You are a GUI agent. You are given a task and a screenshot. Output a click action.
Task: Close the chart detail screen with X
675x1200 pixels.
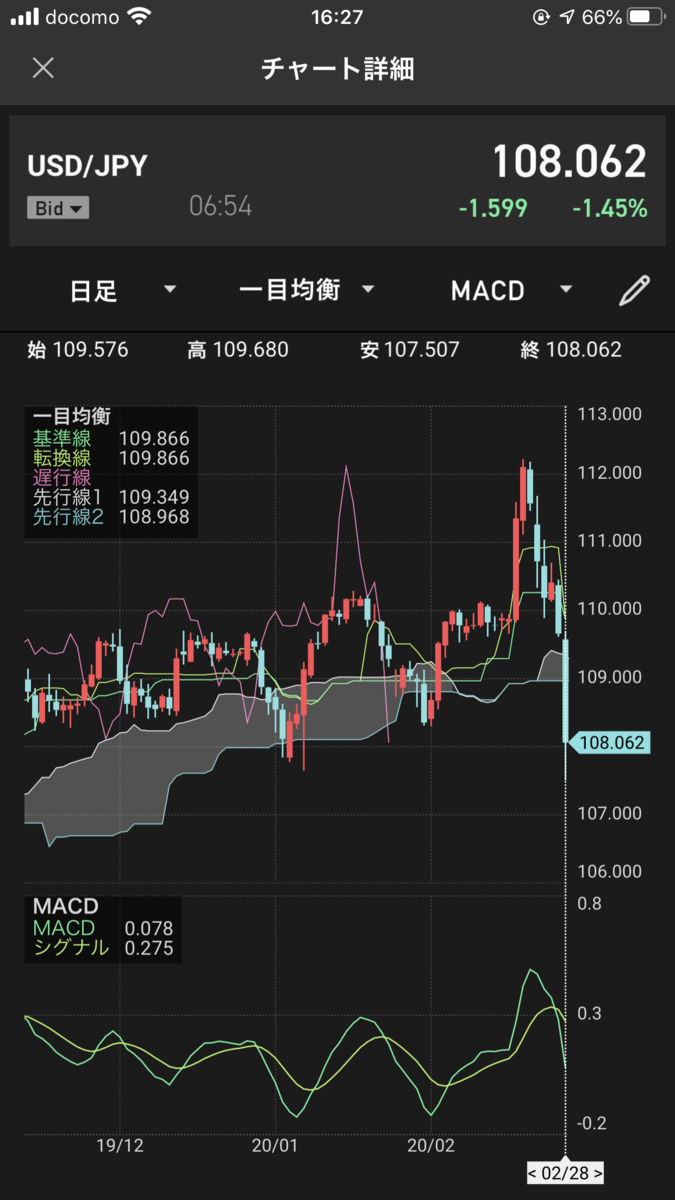pos(43,68)
